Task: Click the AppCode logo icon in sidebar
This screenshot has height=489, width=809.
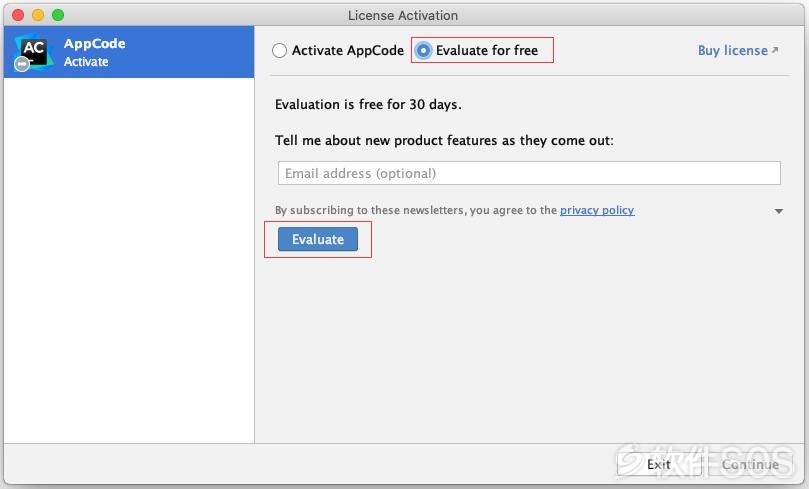Action: coord(33,52)
